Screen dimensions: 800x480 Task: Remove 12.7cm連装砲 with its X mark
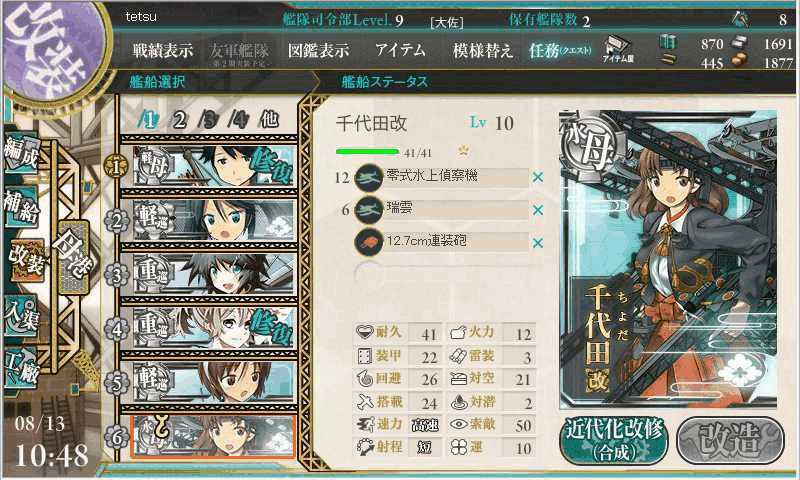coord(537,243)
